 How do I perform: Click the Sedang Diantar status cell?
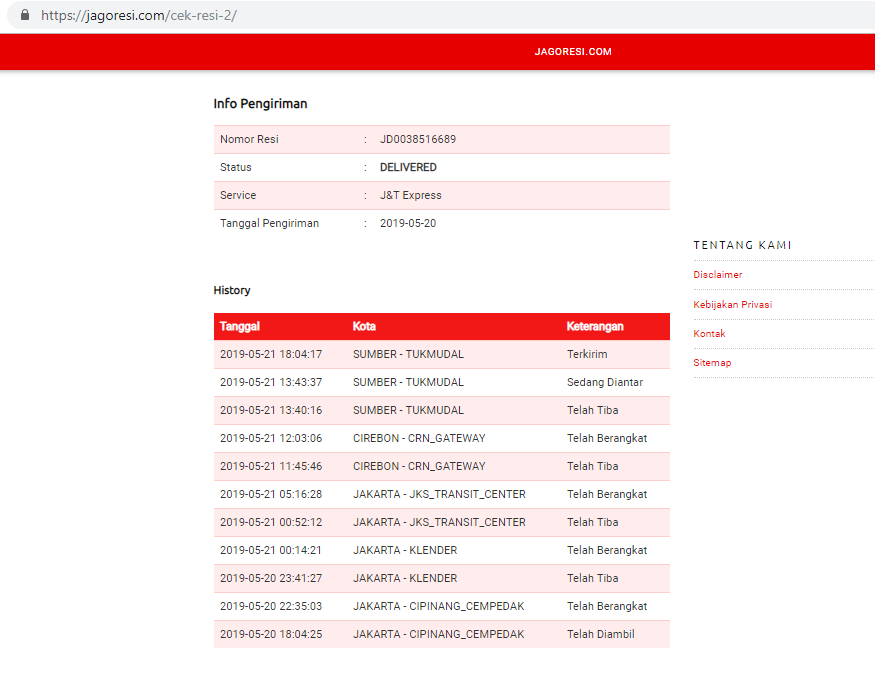coord(605,382)
